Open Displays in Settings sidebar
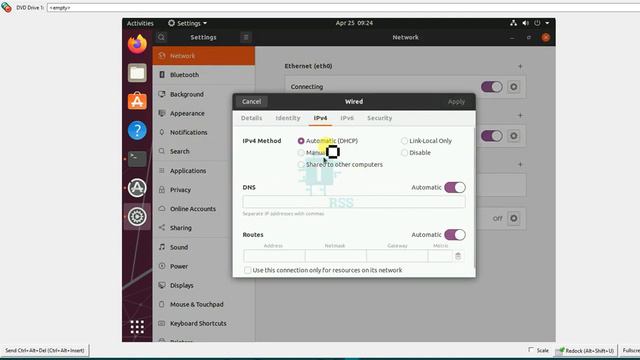The image size is (640, 360). [204, 285]
